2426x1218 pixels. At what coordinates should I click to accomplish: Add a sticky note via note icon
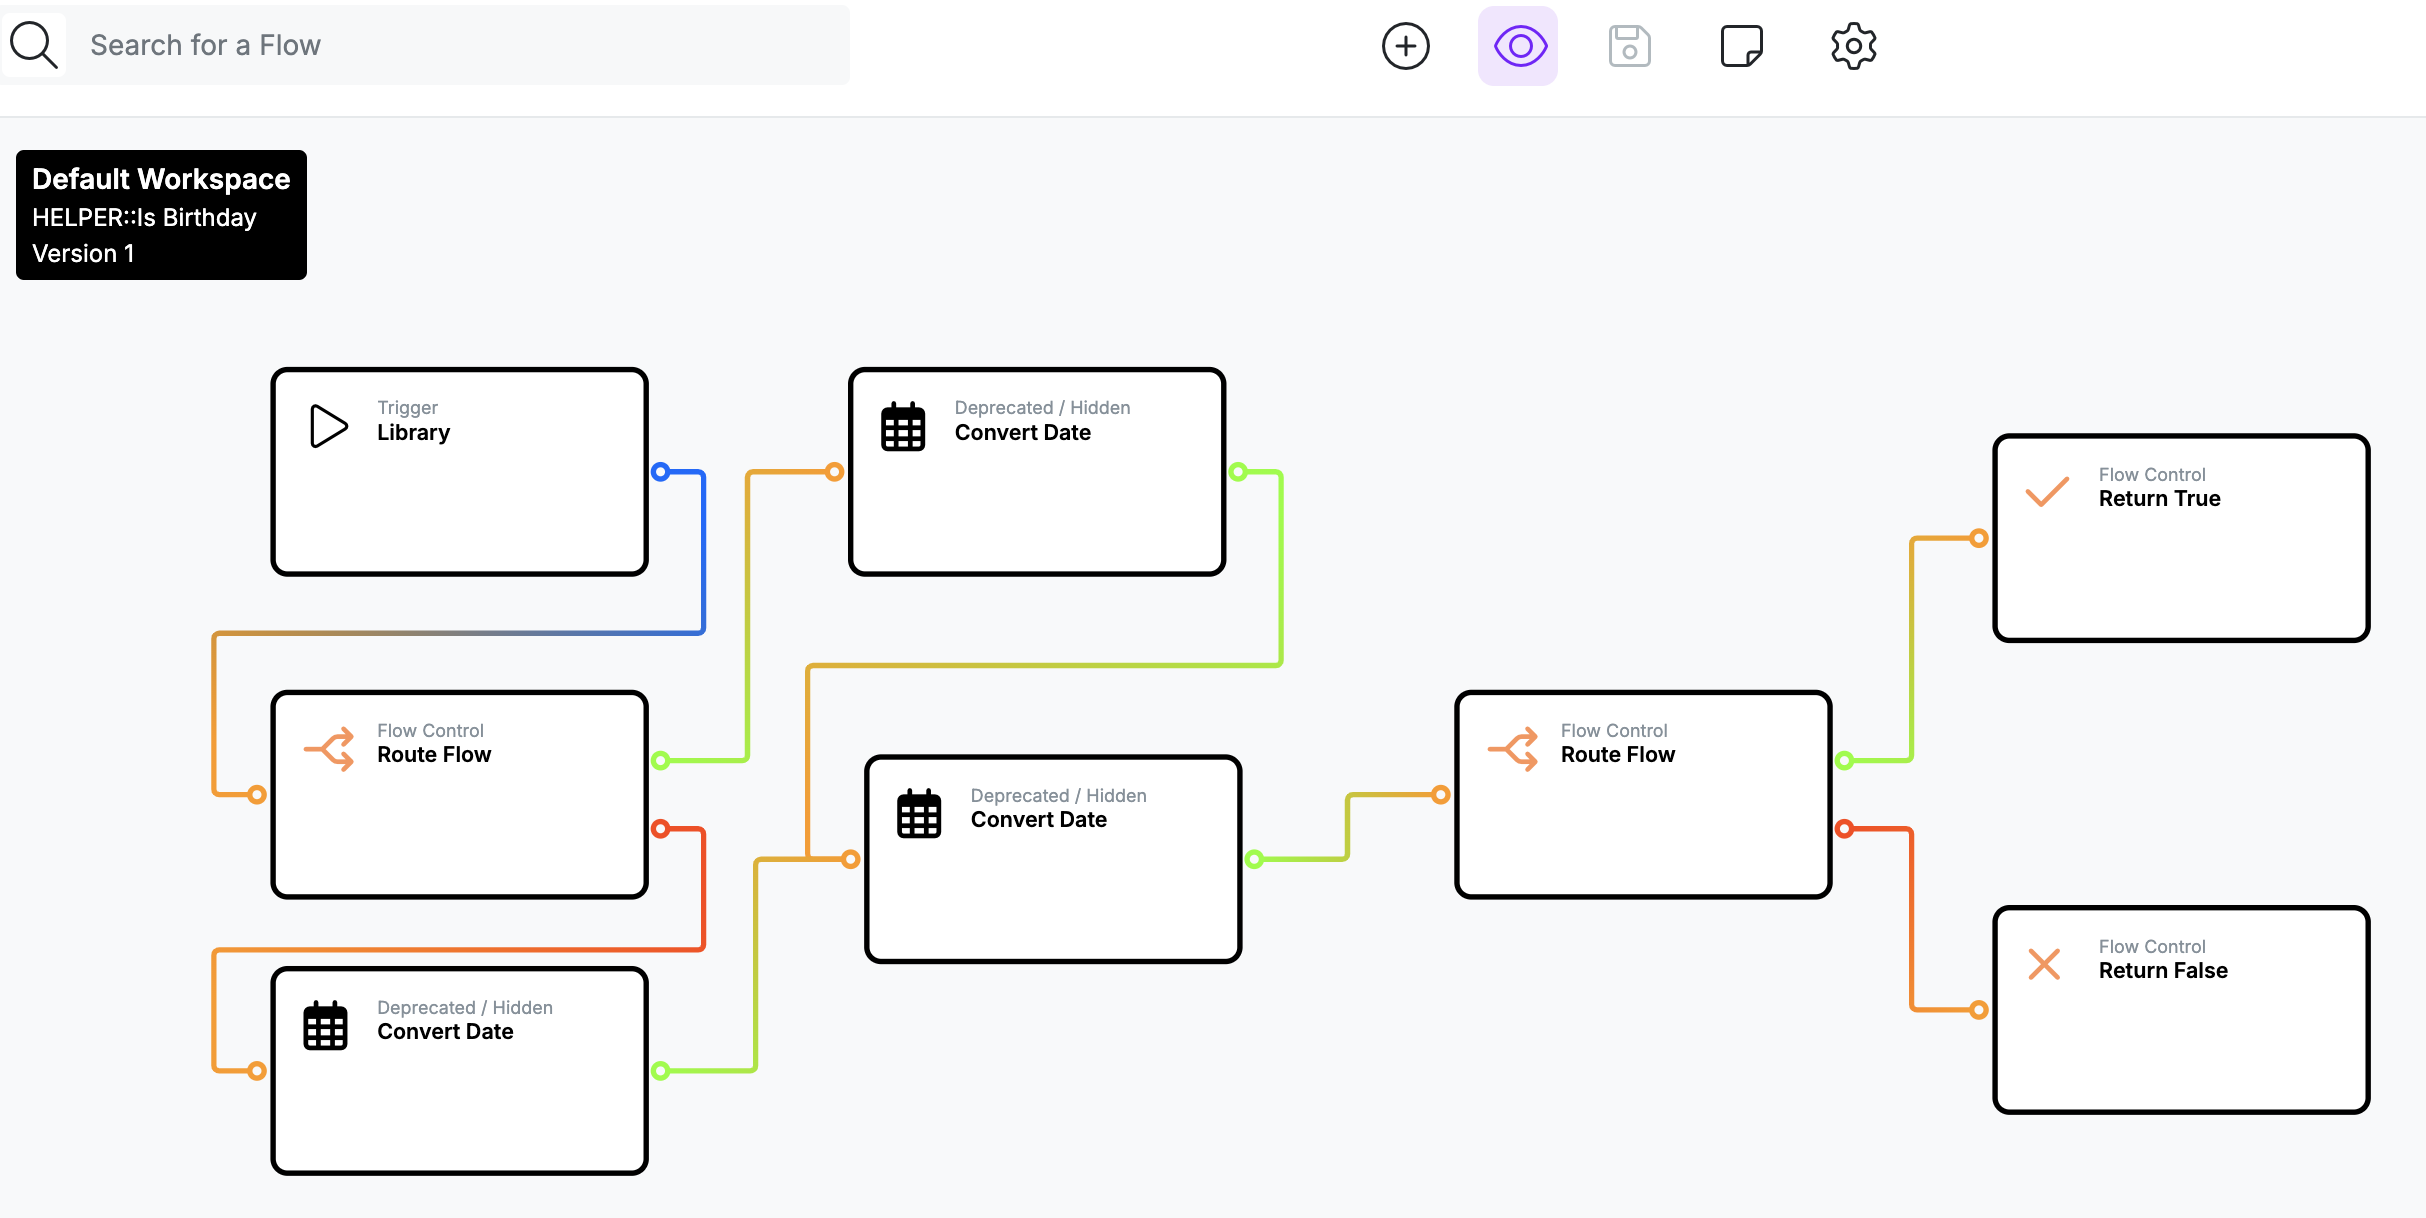[x=1741, y=46]
